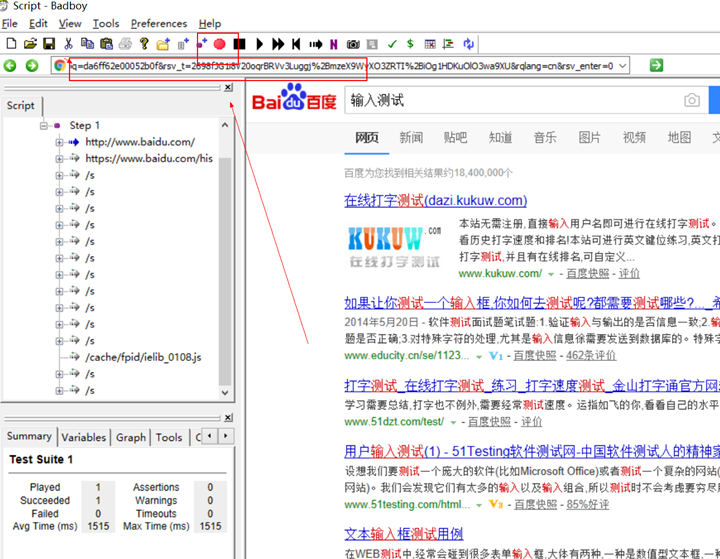Image resolution: width=720 pixels, height=559 pixels.
Task: Open the Edit menu
Action: click(38, 23)
